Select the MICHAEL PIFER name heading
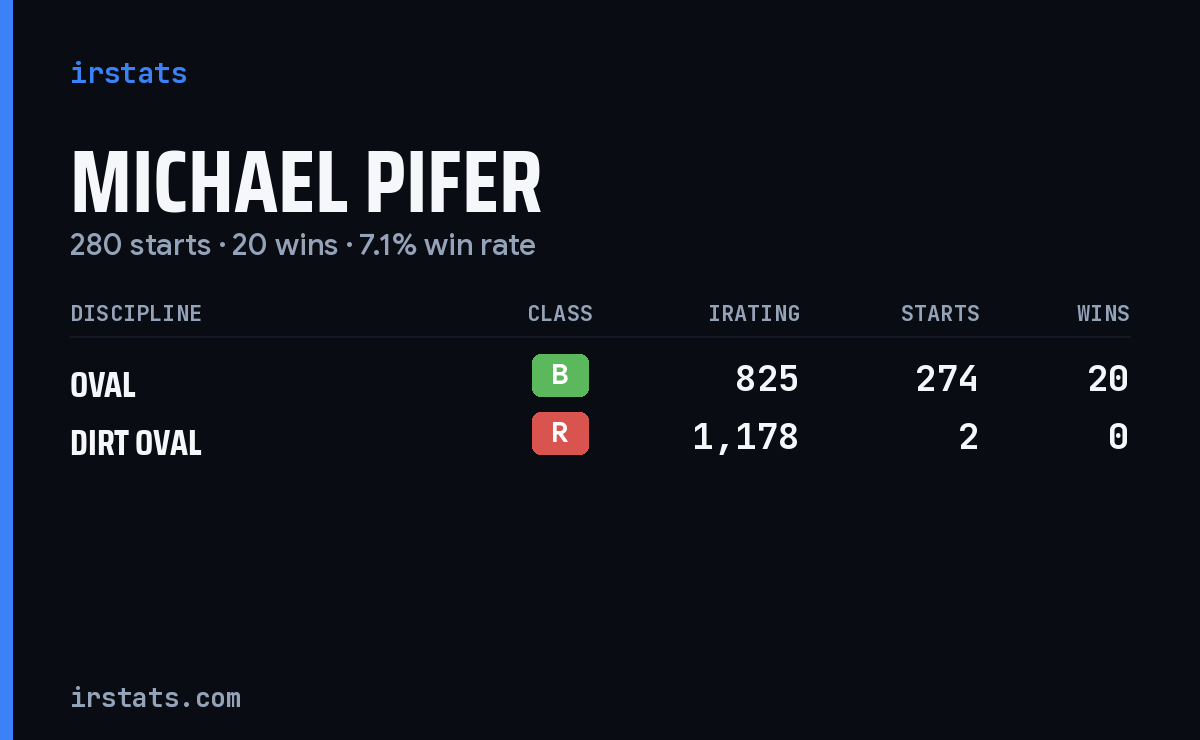Viewport: 1200px width, 740px height. (306, 184)
